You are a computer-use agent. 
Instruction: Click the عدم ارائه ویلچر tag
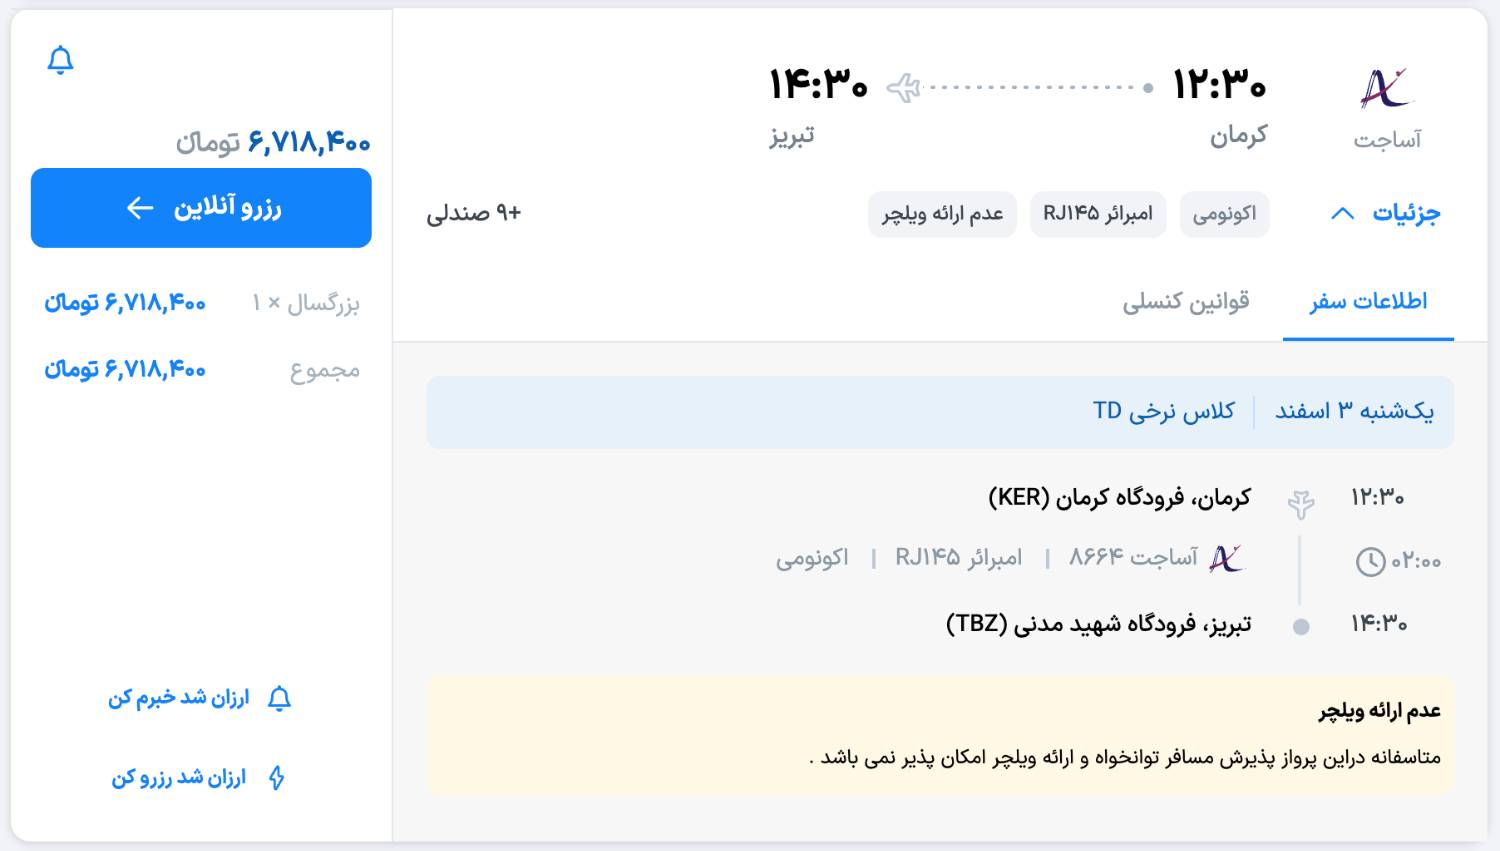pyautogui.click(x=942, y=214)
